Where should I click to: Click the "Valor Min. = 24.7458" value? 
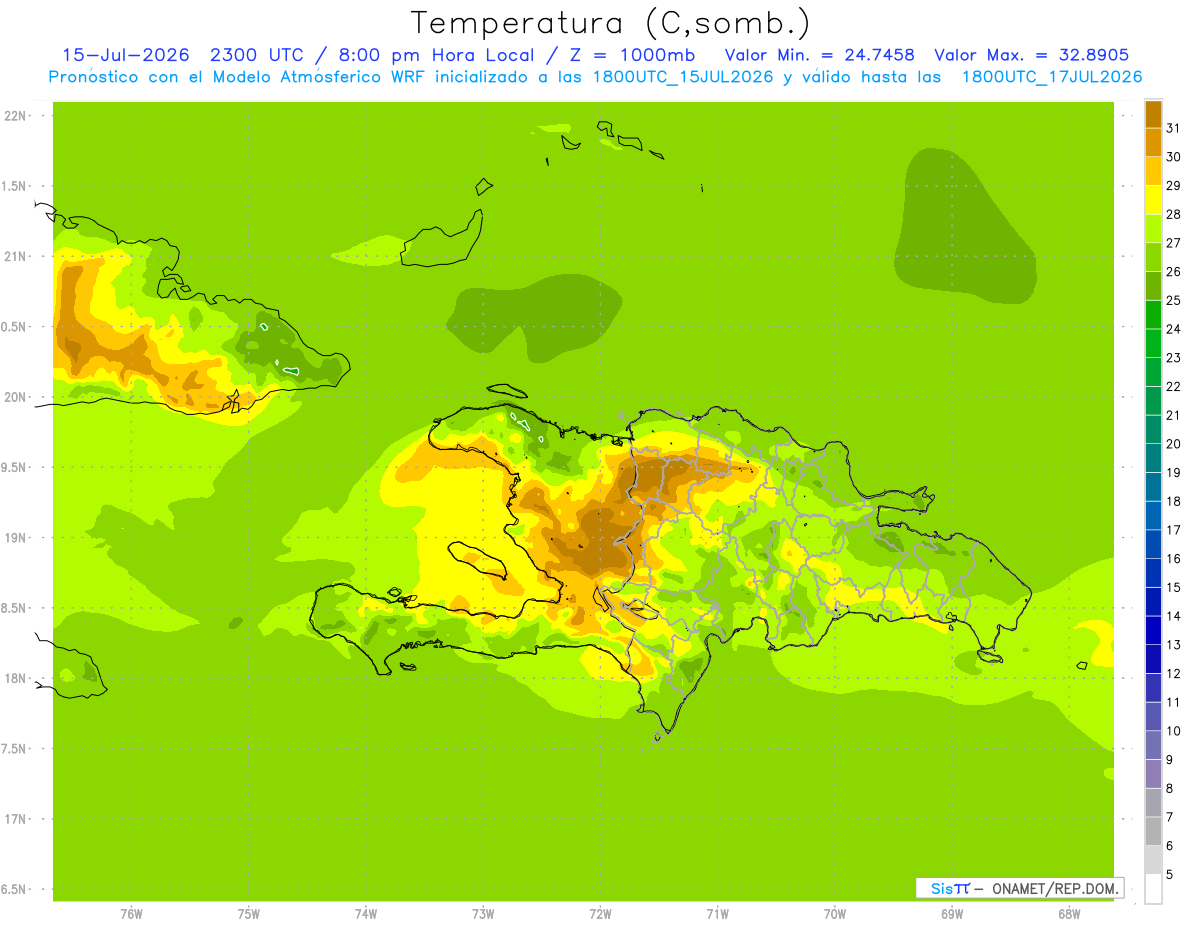(x=819, y=55)
